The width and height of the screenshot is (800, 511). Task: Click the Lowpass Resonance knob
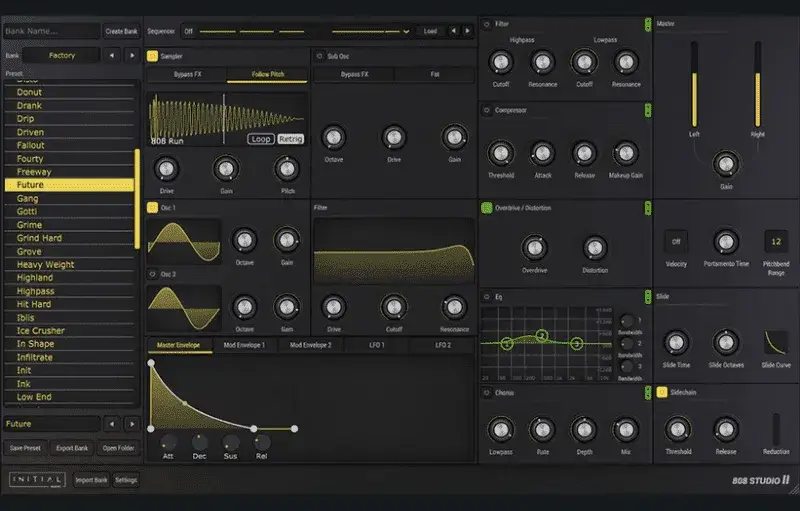coord(626,62)
